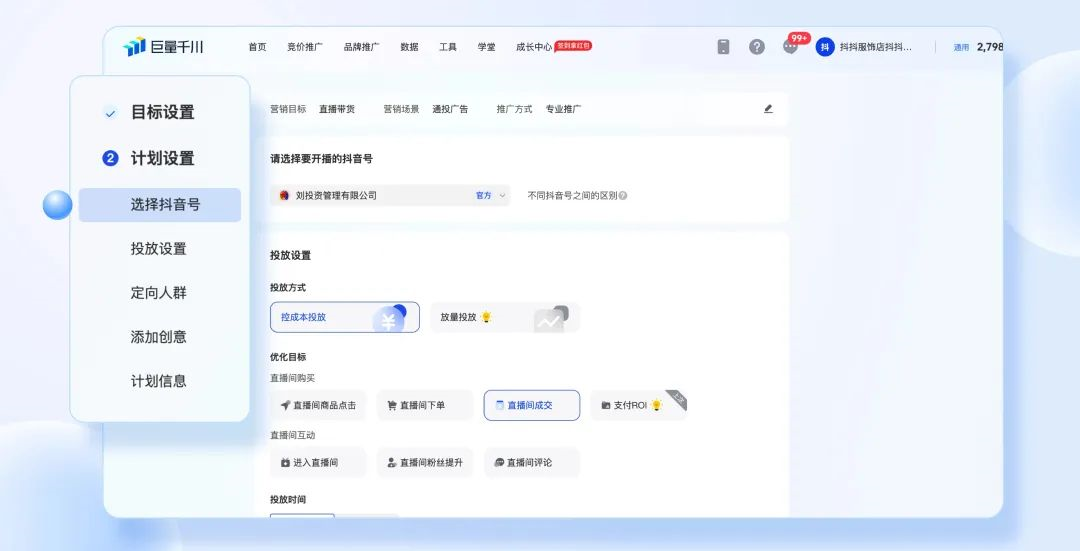The image size is (1080, 551).
Task: Open 不同抖音号之间的区别 help link
Action: [572, 196]
